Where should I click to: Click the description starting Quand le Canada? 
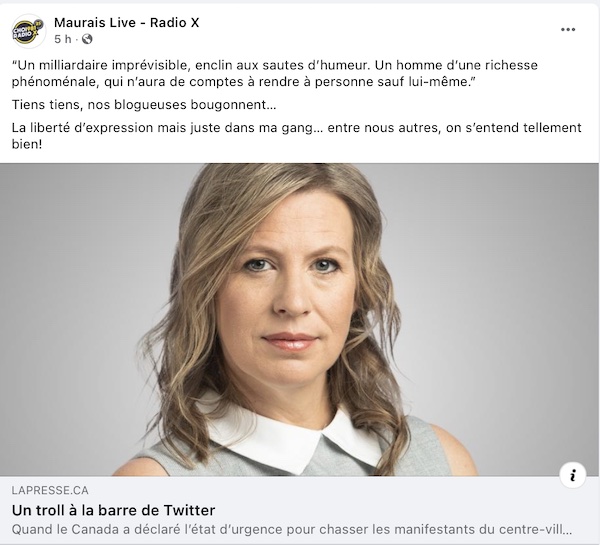pyautogui.click(x=292, y=530)
